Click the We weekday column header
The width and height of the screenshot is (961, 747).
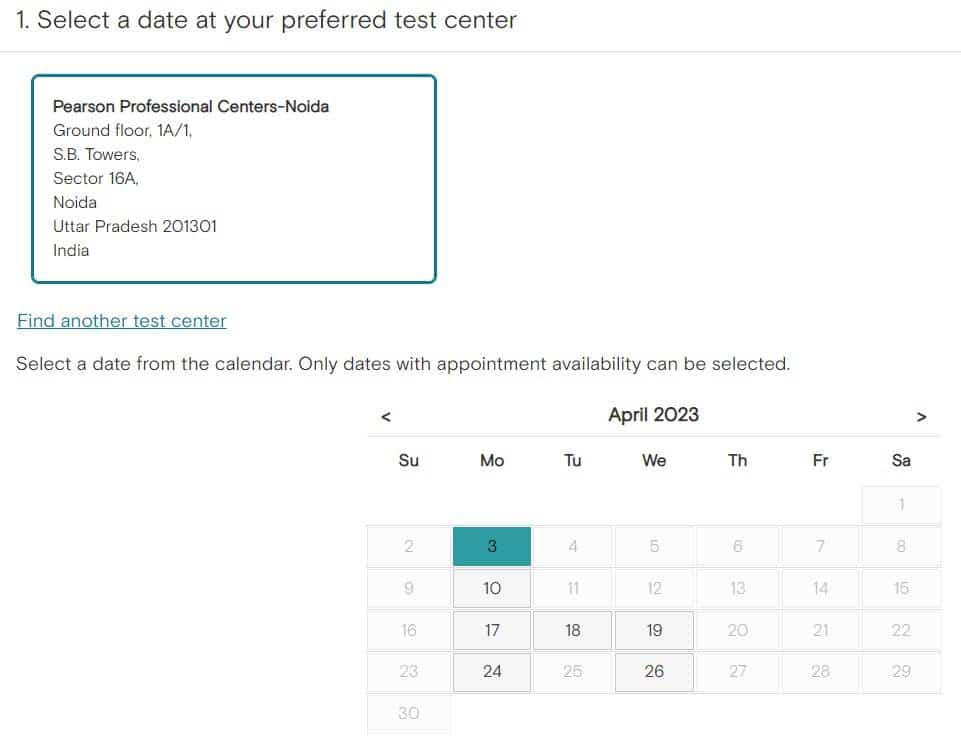654,461
